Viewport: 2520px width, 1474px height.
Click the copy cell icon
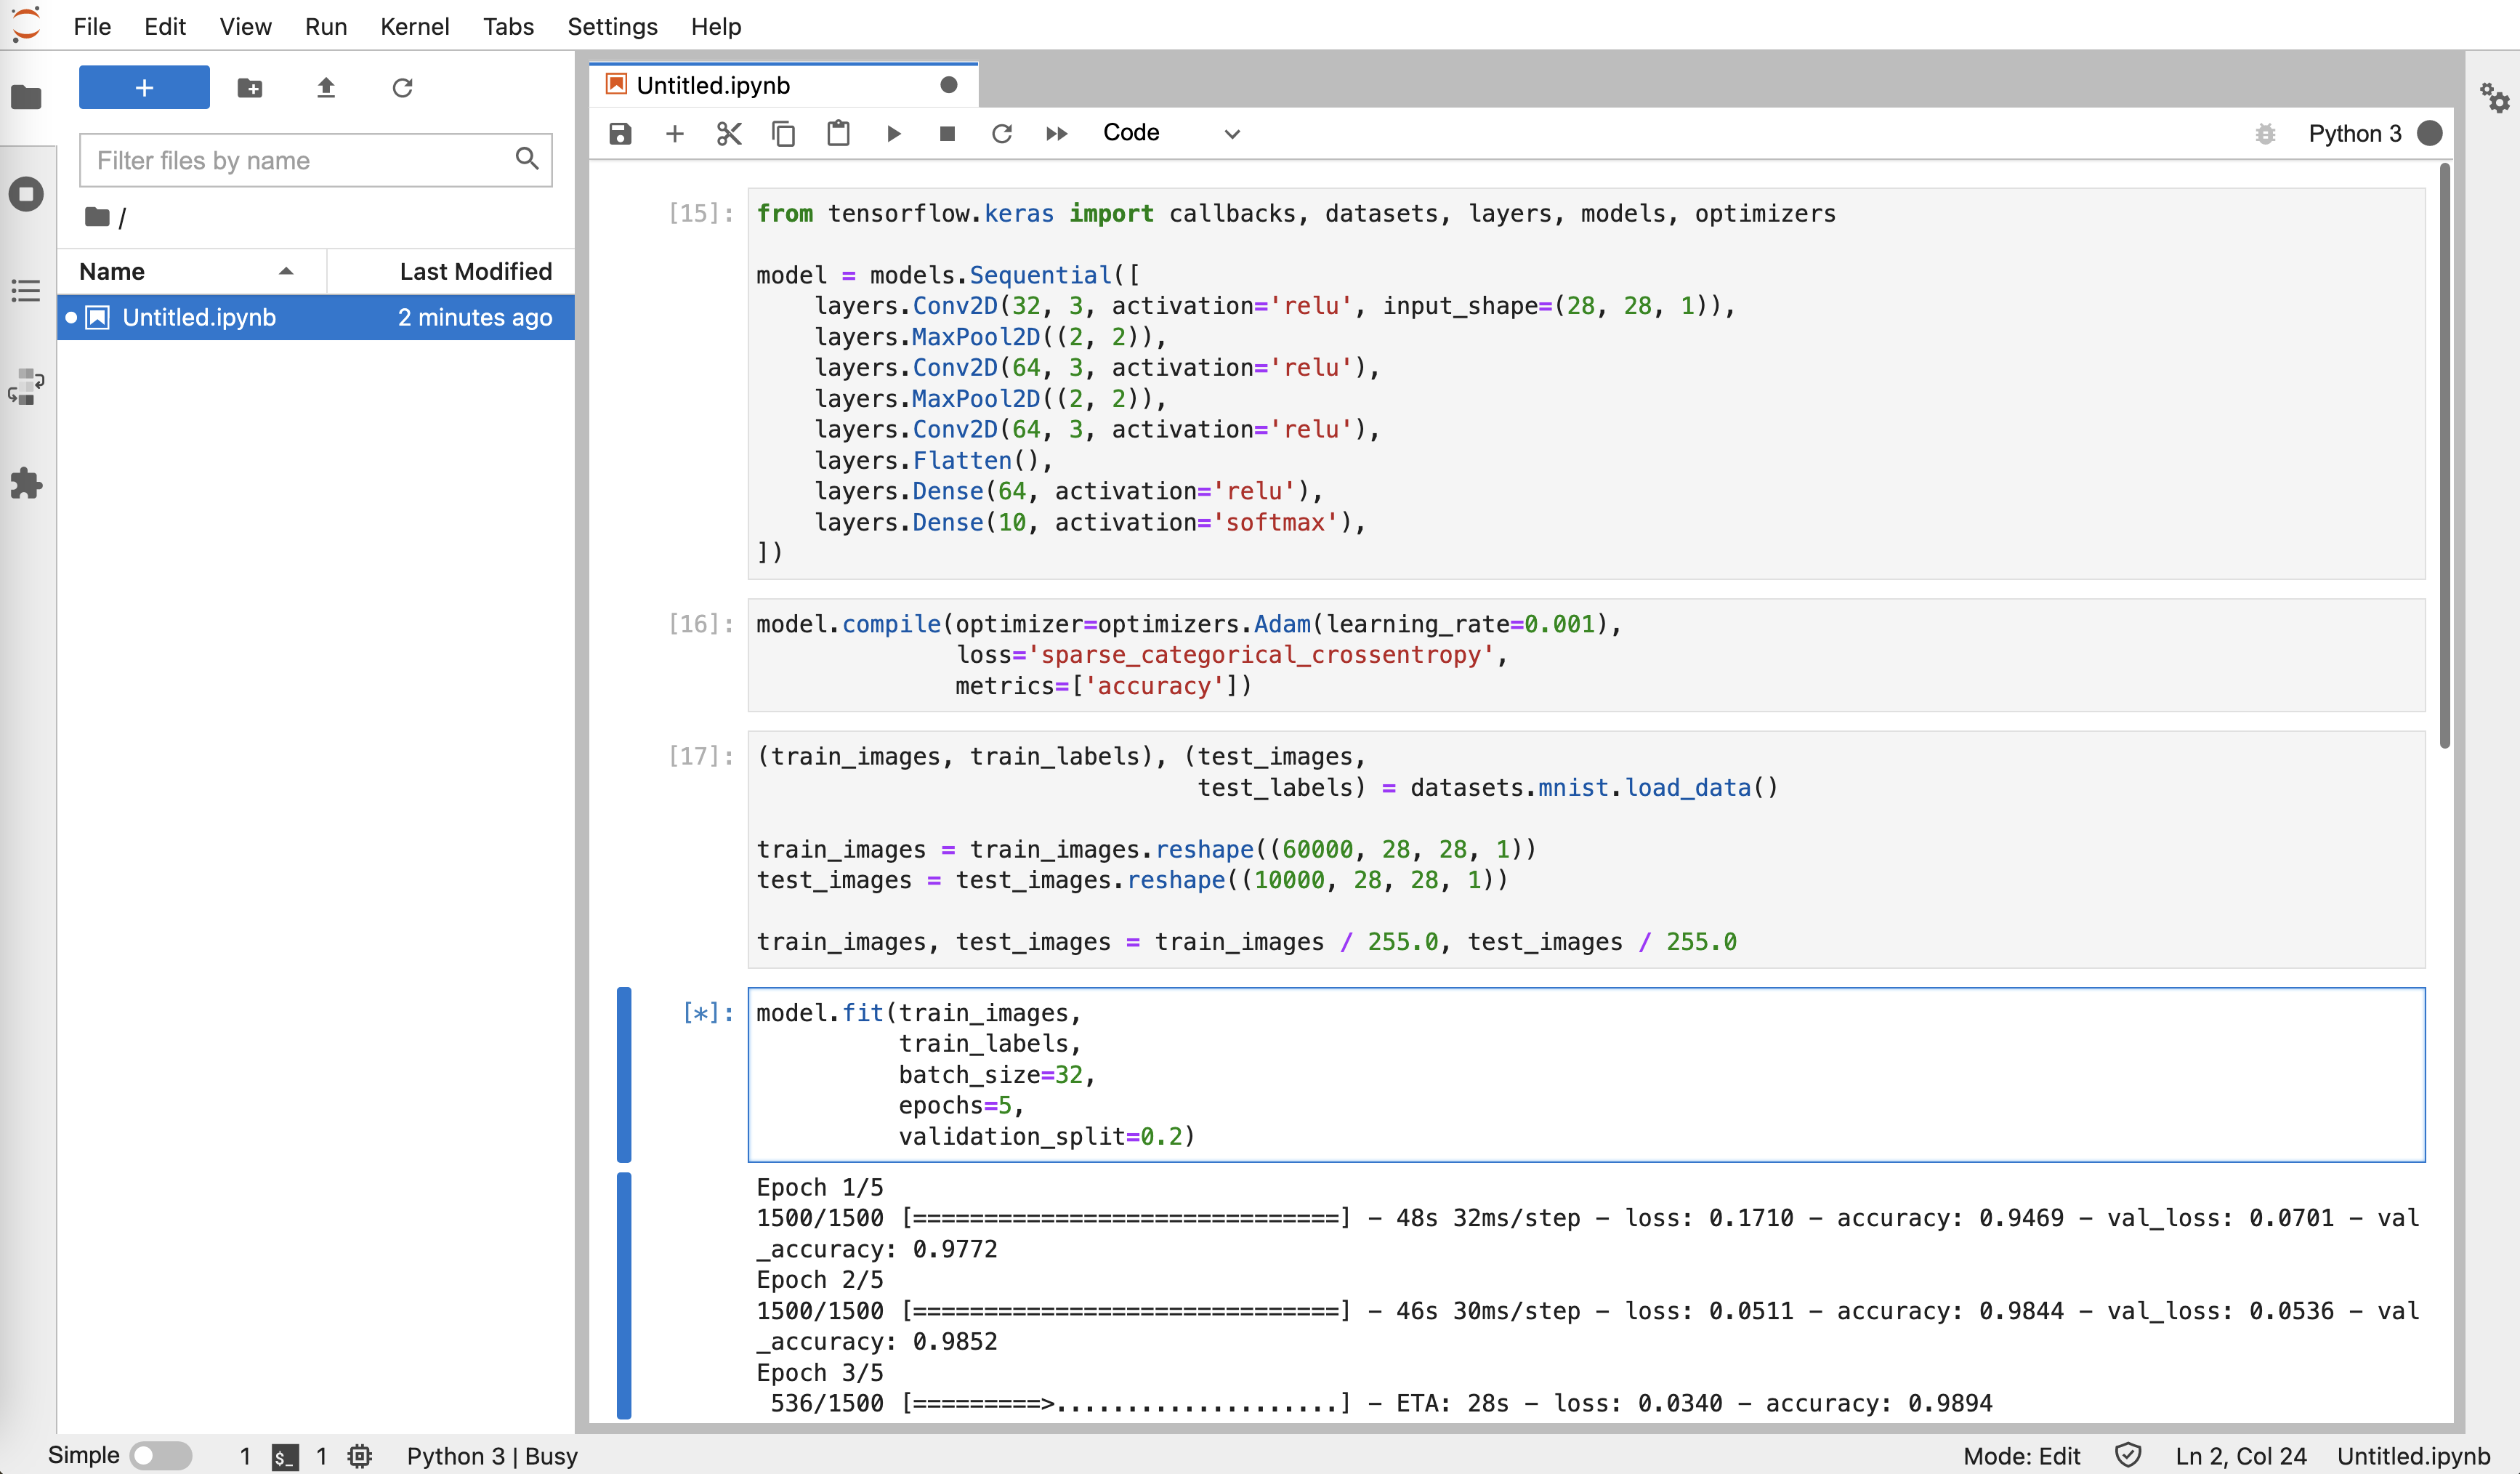(784, 132)
